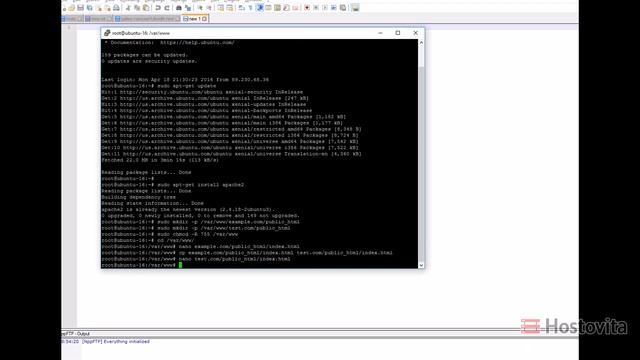Click the Print toolbar icon
640x360 pixels.
coord(117,8)
